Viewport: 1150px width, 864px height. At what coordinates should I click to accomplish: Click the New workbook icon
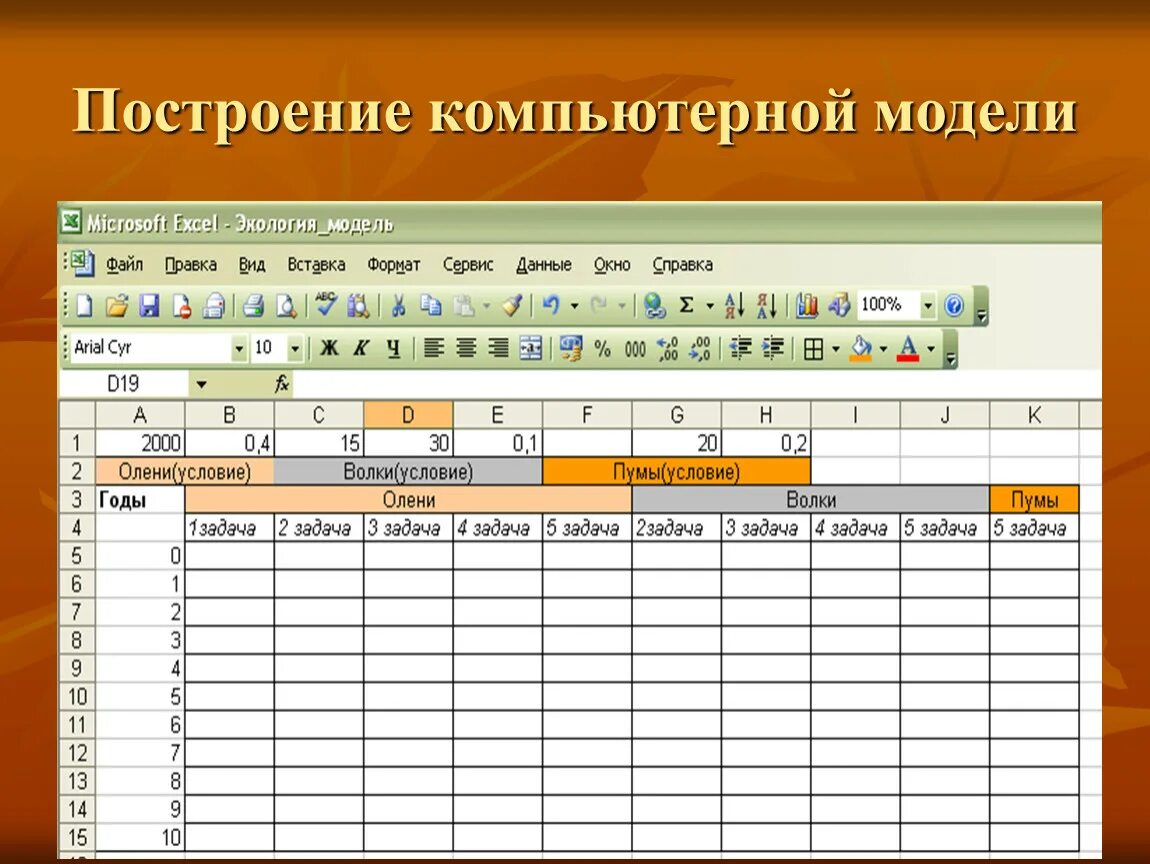[x=84, y=306]
